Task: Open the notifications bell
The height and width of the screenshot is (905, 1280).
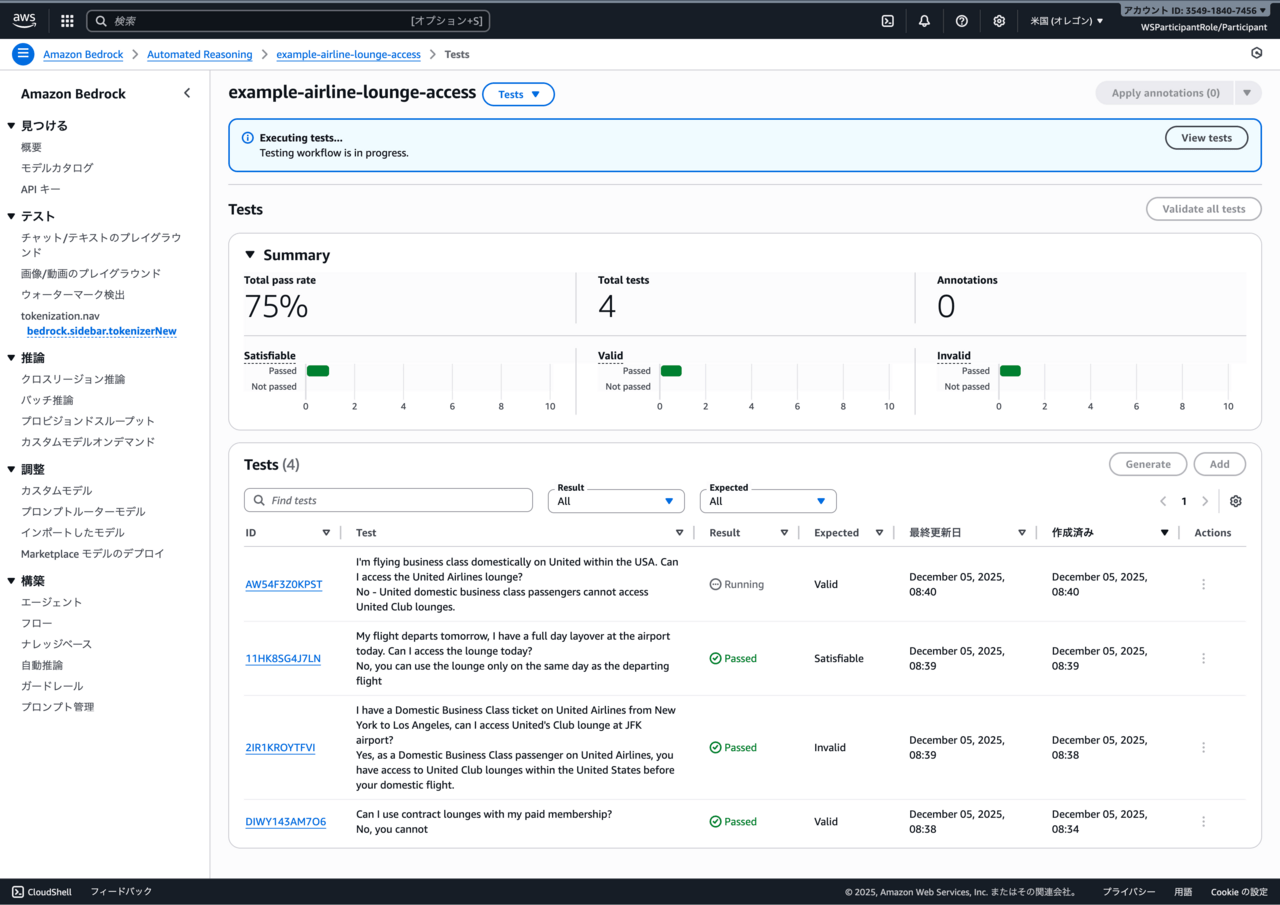Action: (924, 20)
